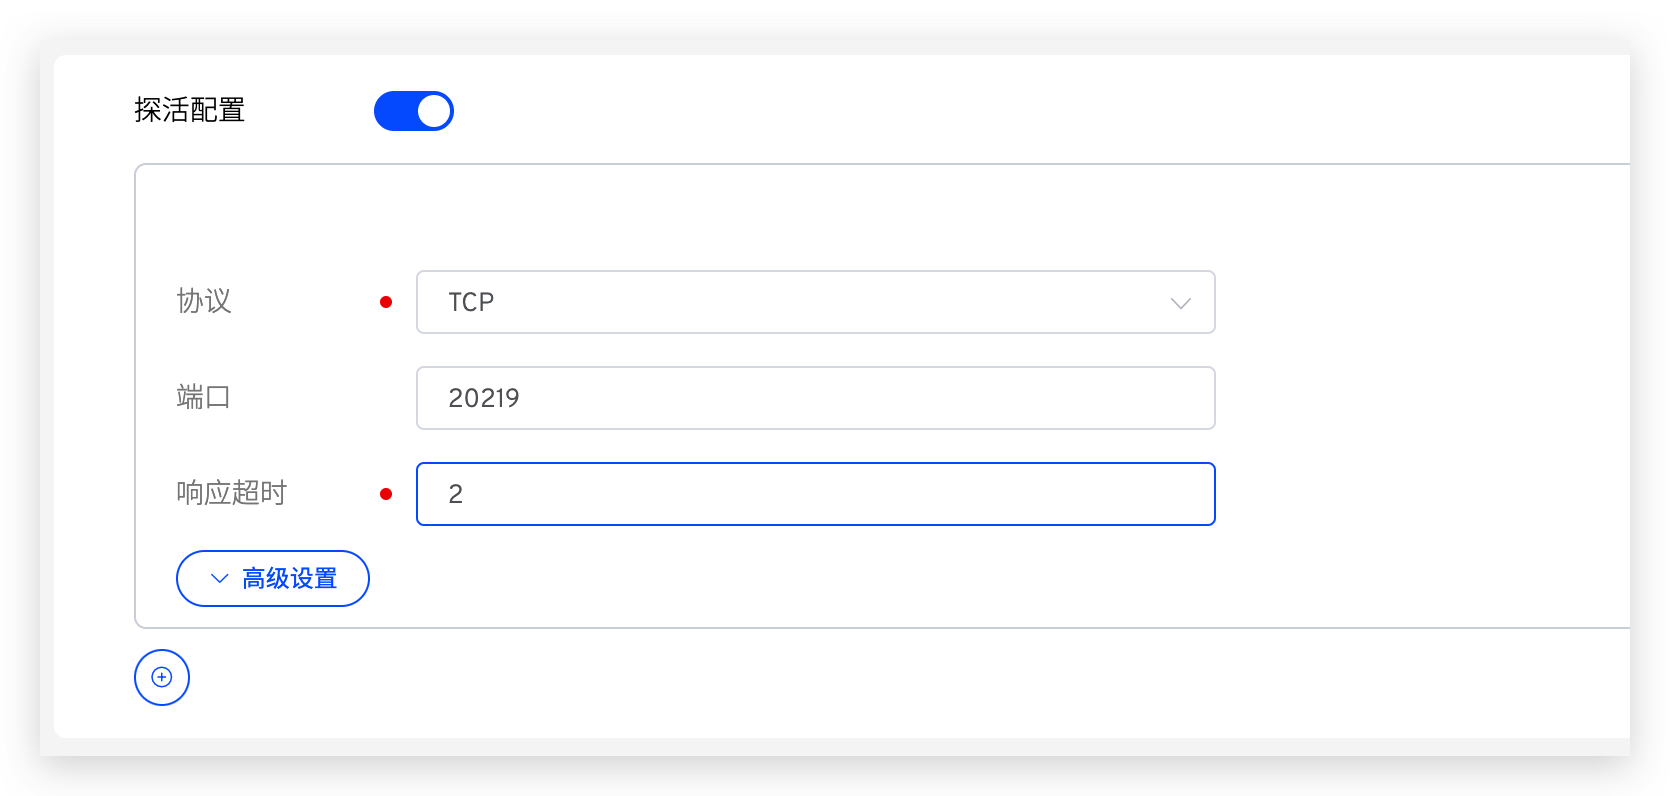The image size is (1670, 796).
Task: Click the value 2 in timeout field
Action: (x=456, y=494)
